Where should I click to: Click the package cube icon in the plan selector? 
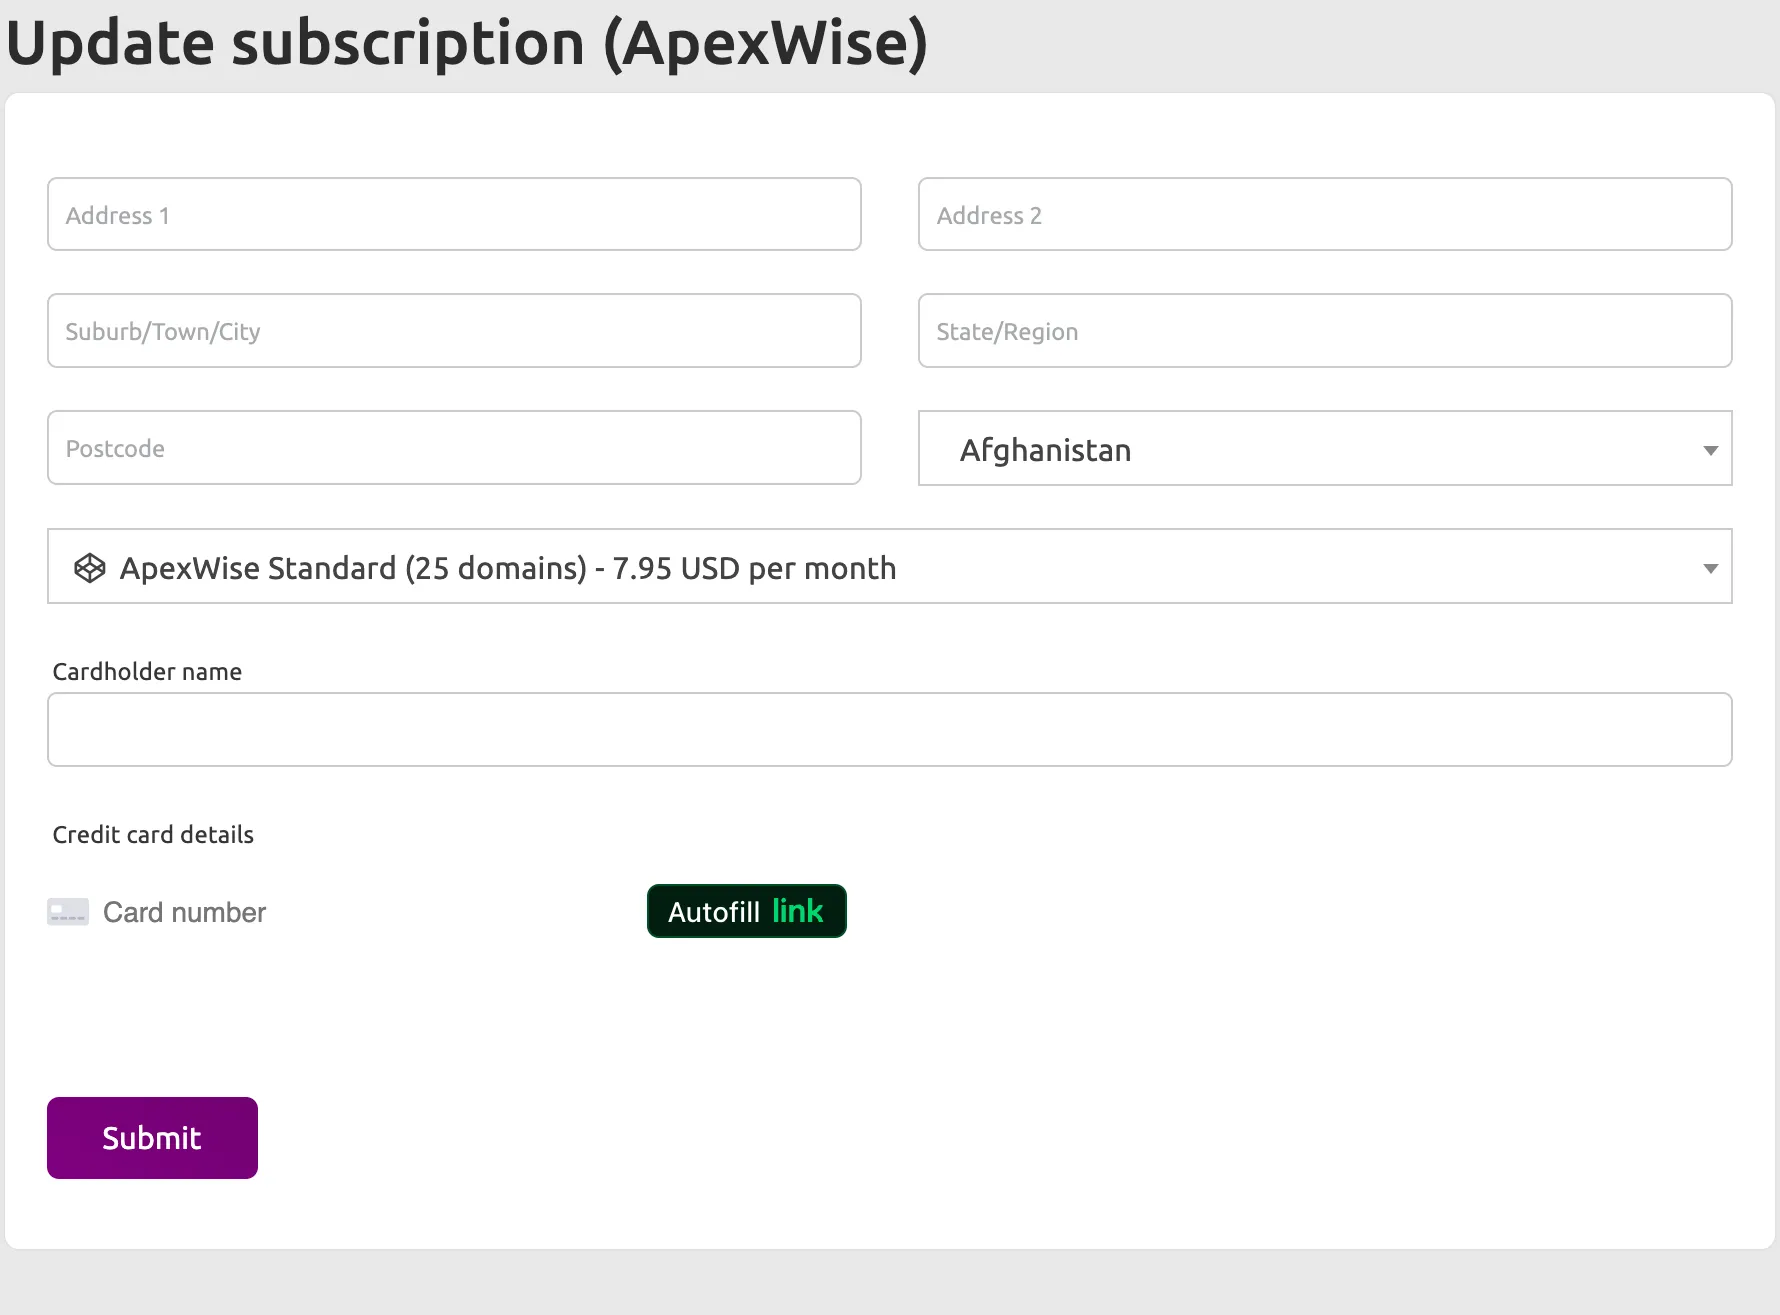(x=90, y=567)
